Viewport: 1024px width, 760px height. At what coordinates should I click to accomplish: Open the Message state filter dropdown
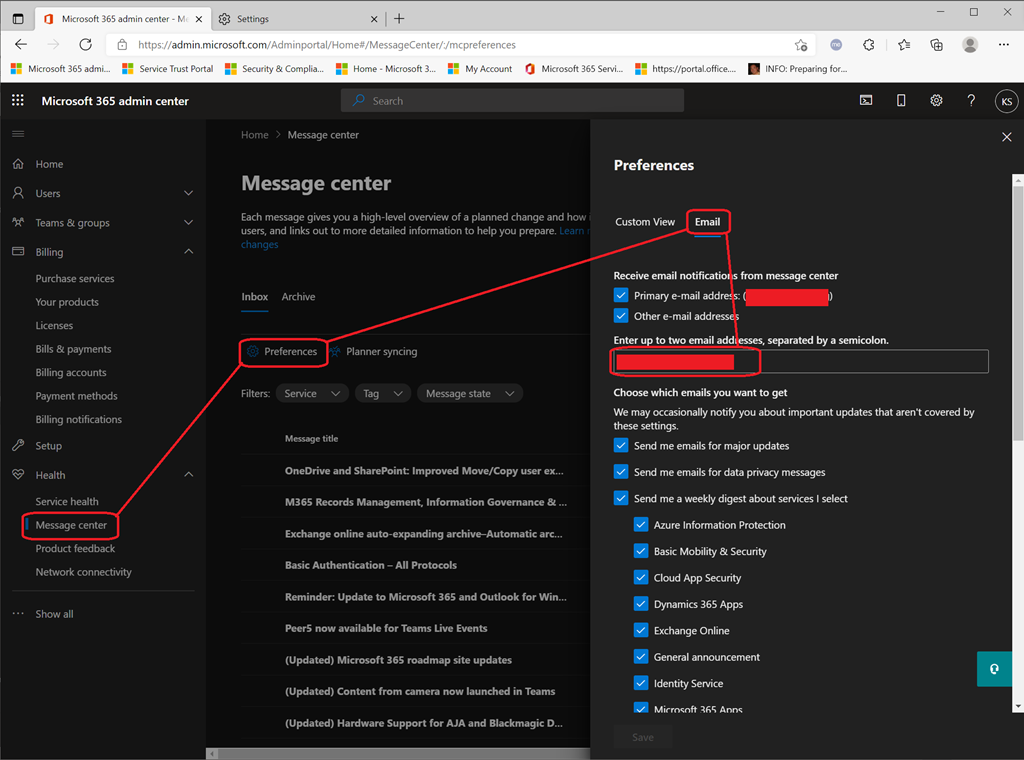(x=470, y=394)
